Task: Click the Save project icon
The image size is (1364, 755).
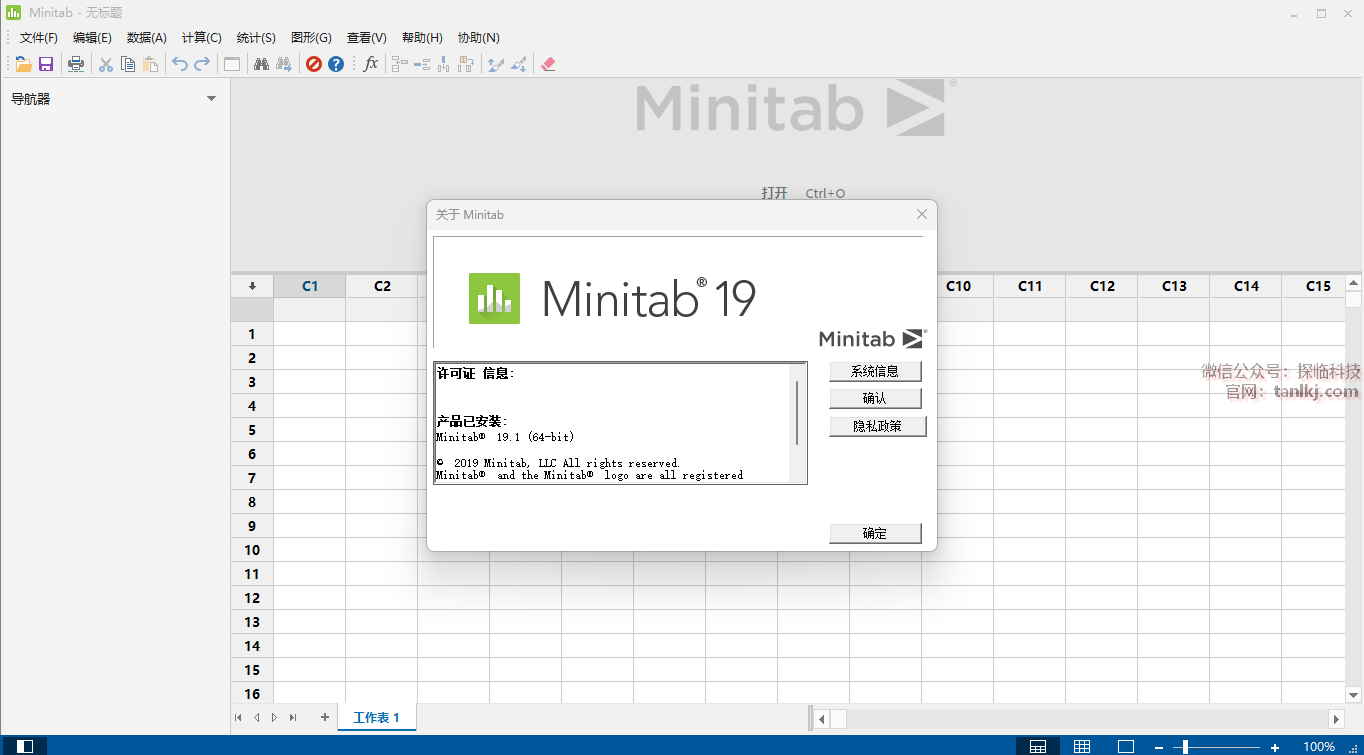Action: (46, 64)
